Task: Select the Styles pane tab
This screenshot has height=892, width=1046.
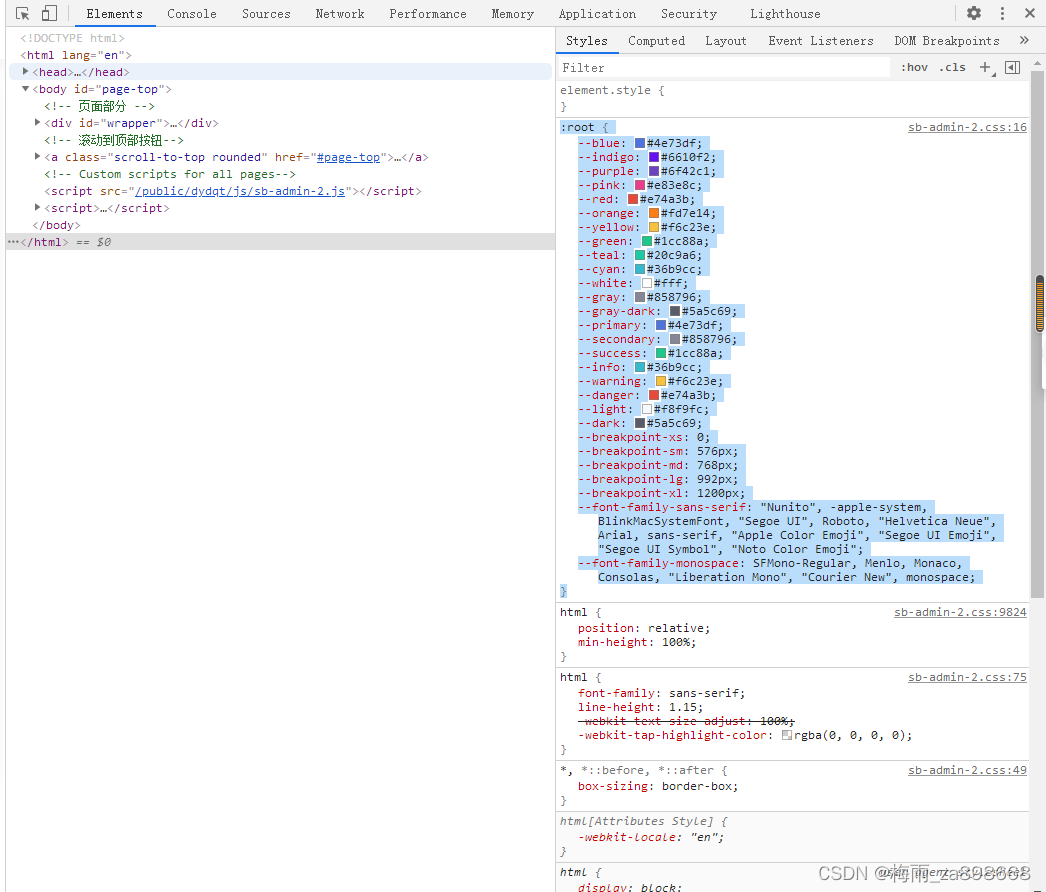Action: (x=586, y=41)
